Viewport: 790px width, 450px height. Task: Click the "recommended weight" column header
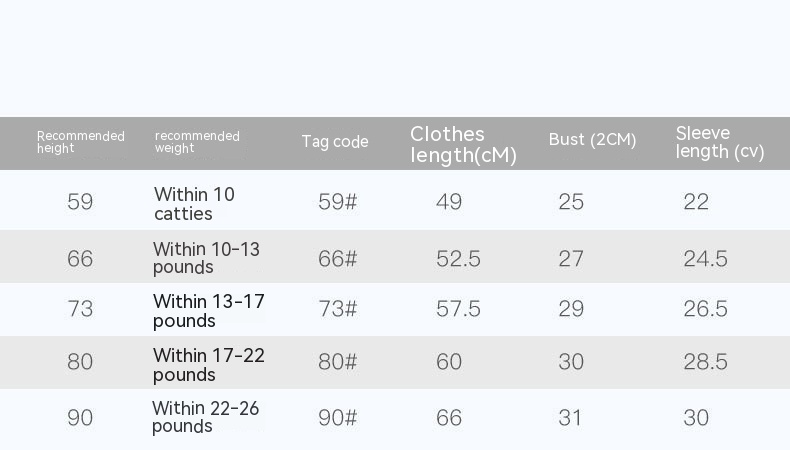pyautogui.click(x=197, y=142)
